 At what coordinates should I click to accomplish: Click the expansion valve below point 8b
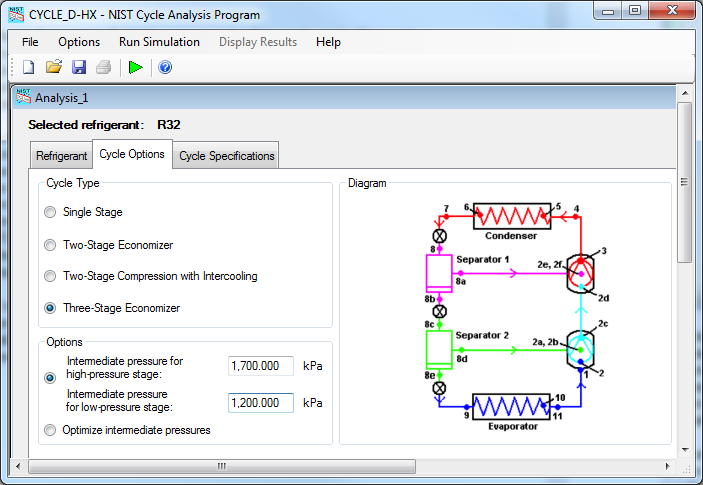439,311
